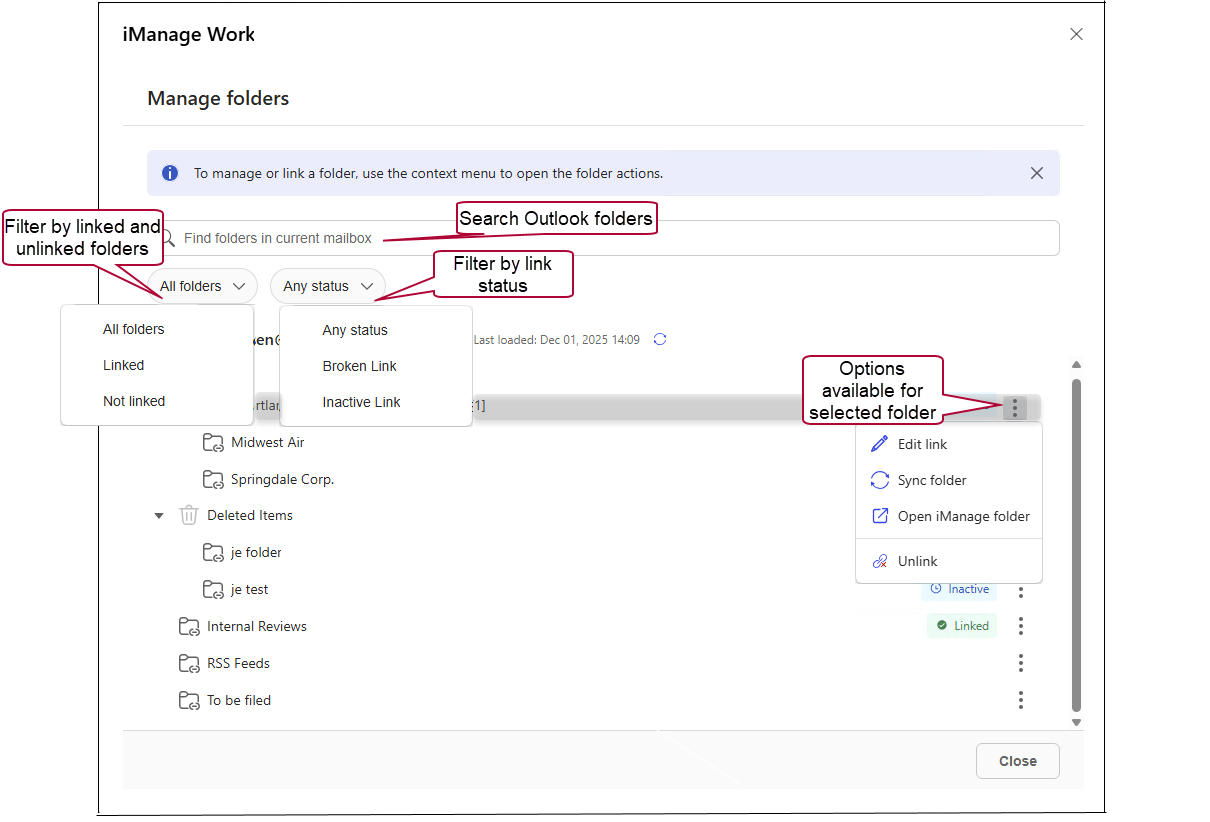The image size is (1210, 822).
Task: Click the refresh icon beside Last loaded
Action: (660, 339)
